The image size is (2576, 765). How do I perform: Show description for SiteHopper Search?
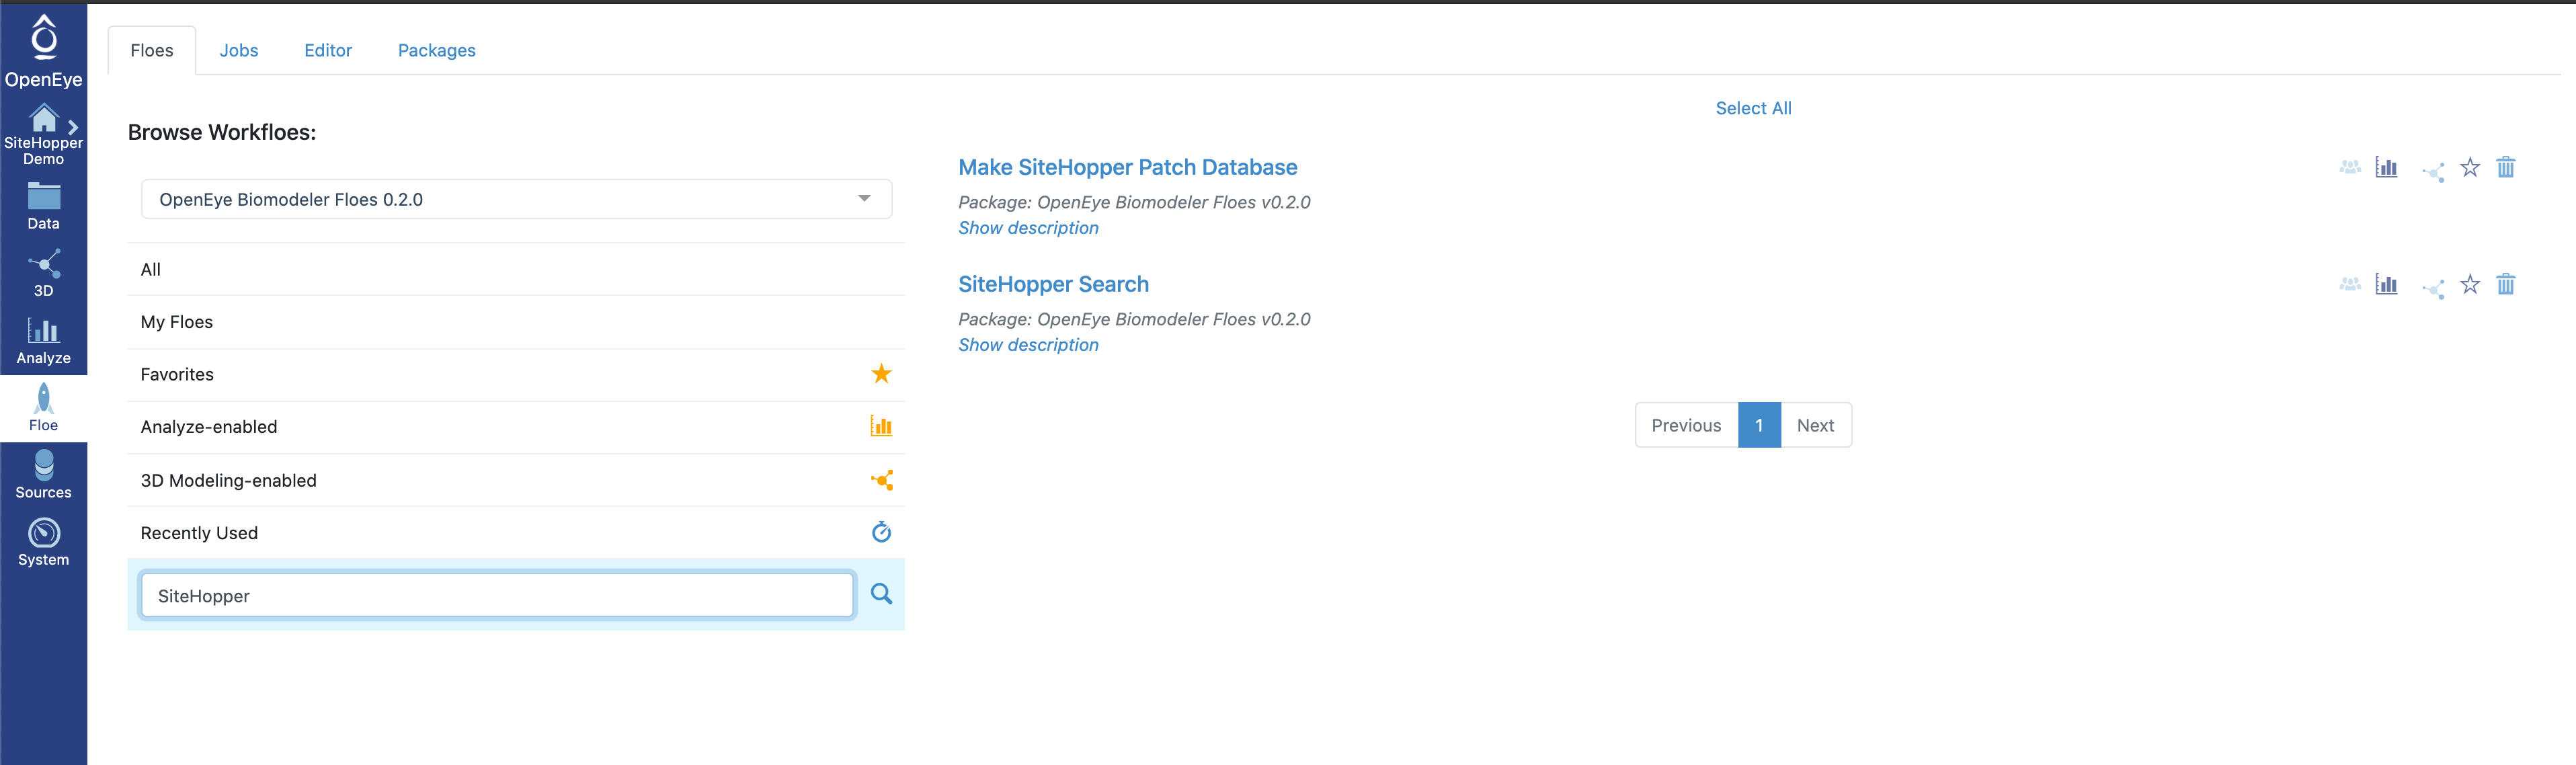(x=1028, y=345)
